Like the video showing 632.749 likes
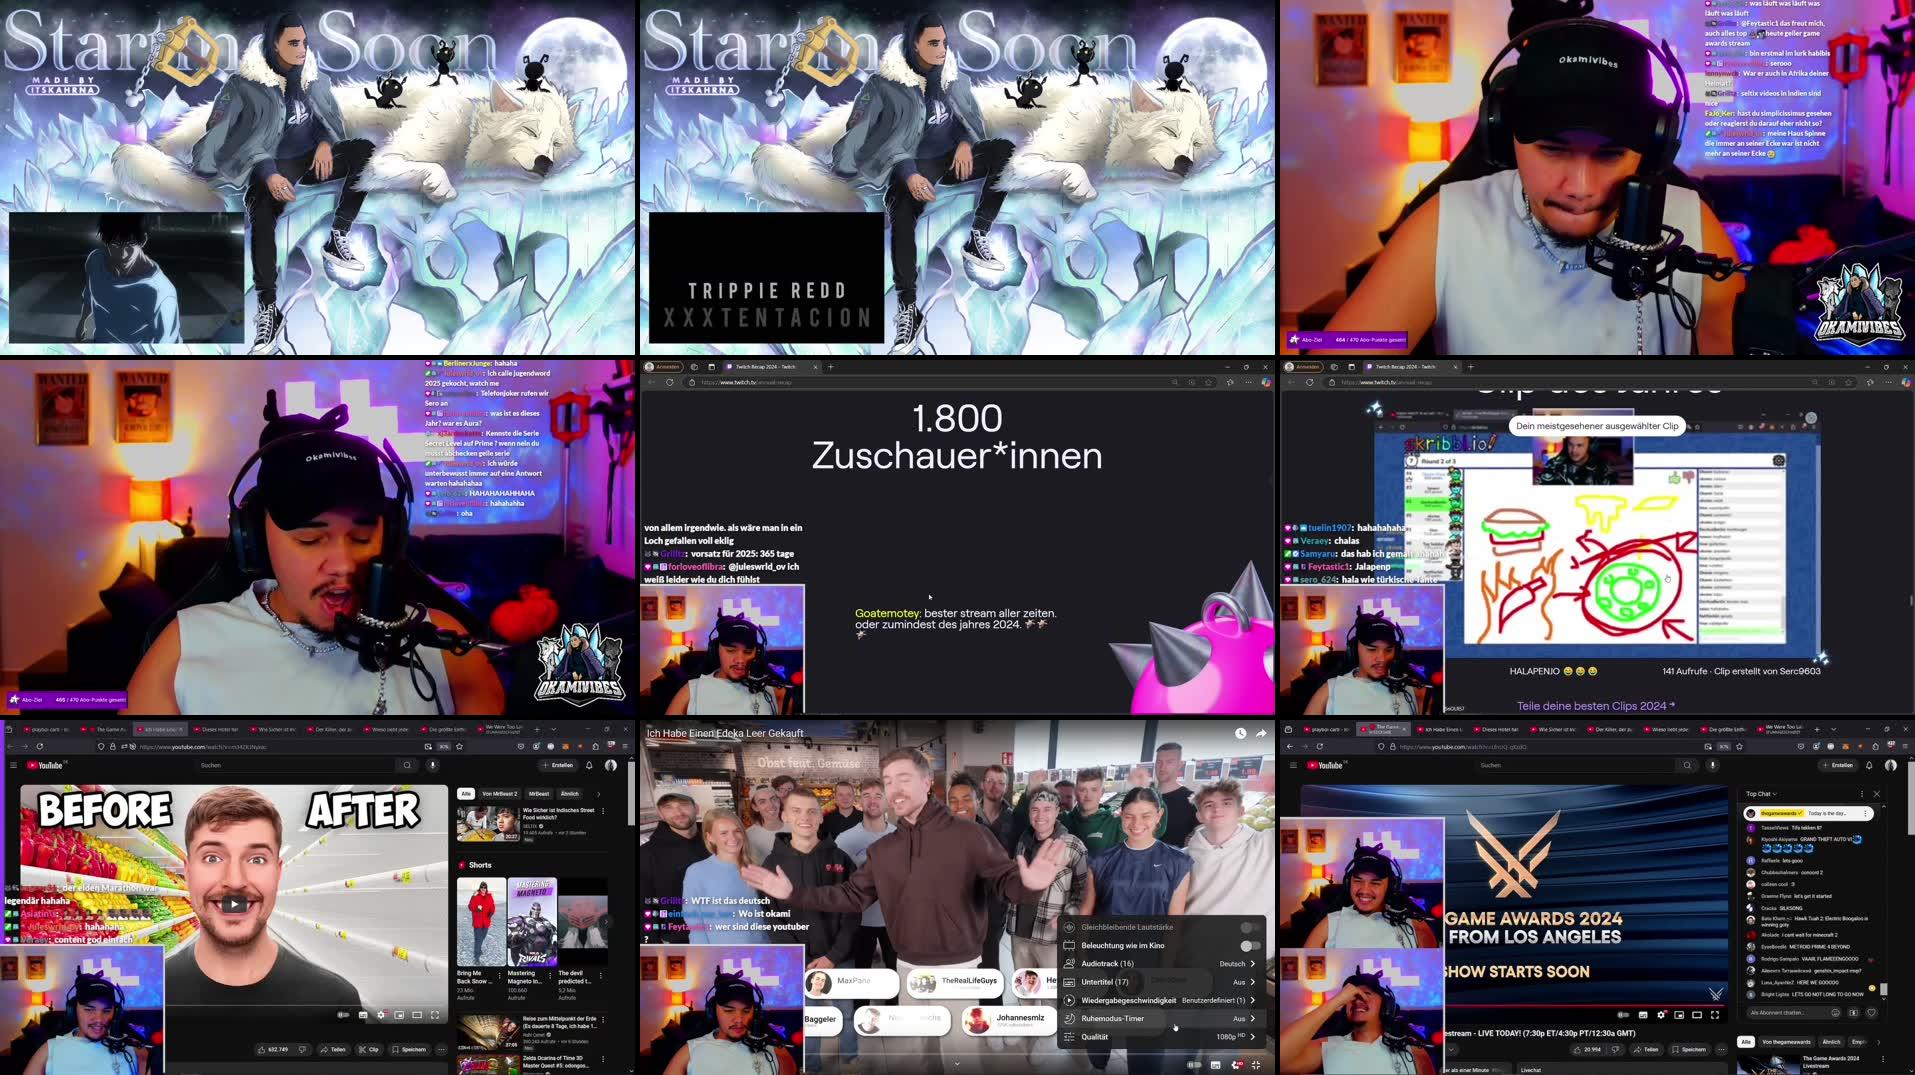 coord(273,1049)
